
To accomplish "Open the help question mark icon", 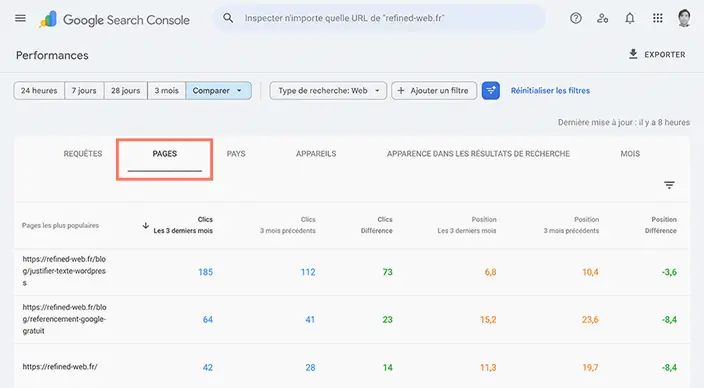I will click(x=576, y=18).
